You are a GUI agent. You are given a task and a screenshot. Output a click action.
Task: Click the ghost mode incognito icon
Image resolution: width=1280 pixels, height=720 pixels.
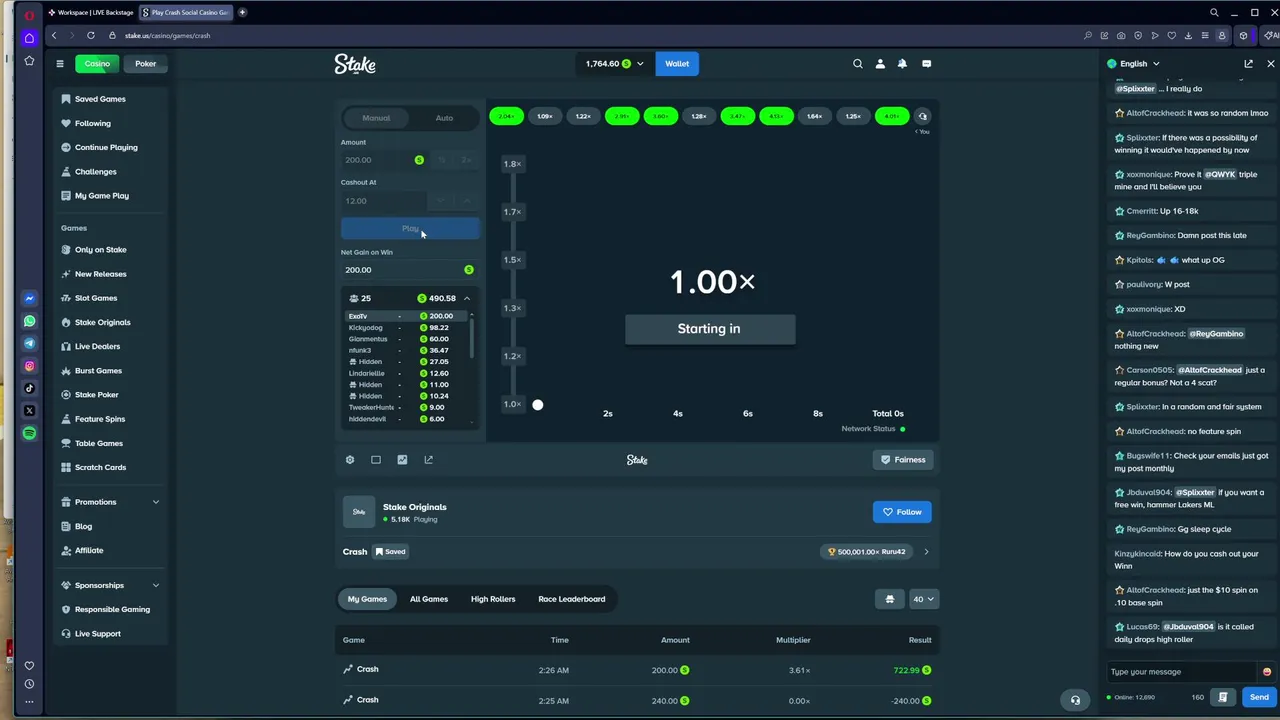pos(890,599)
